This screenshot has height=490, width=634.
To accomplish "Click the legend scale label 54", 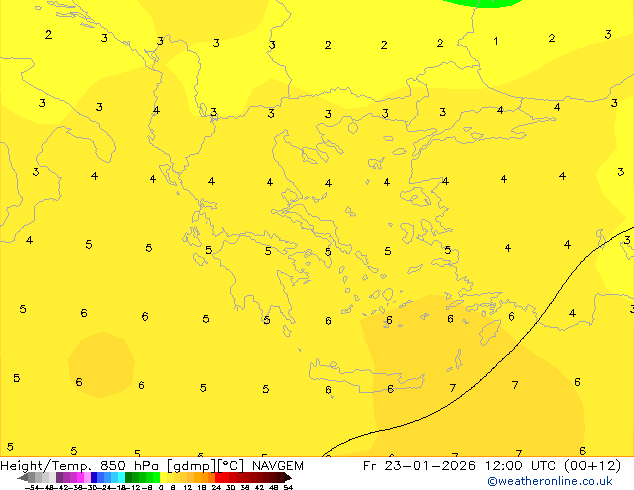I will [x=288, y=487].
